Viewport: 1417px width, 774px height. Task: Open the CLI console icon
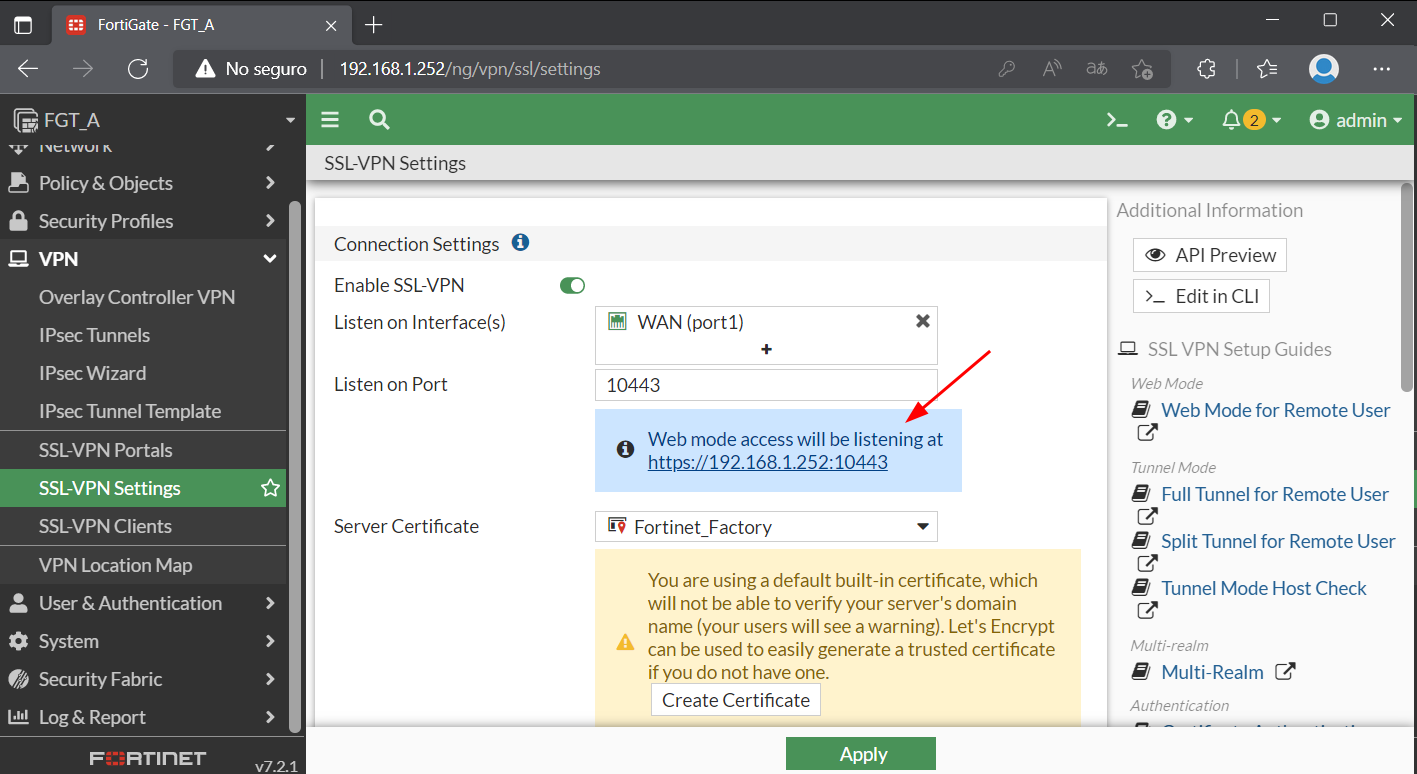coord(1117,119)
